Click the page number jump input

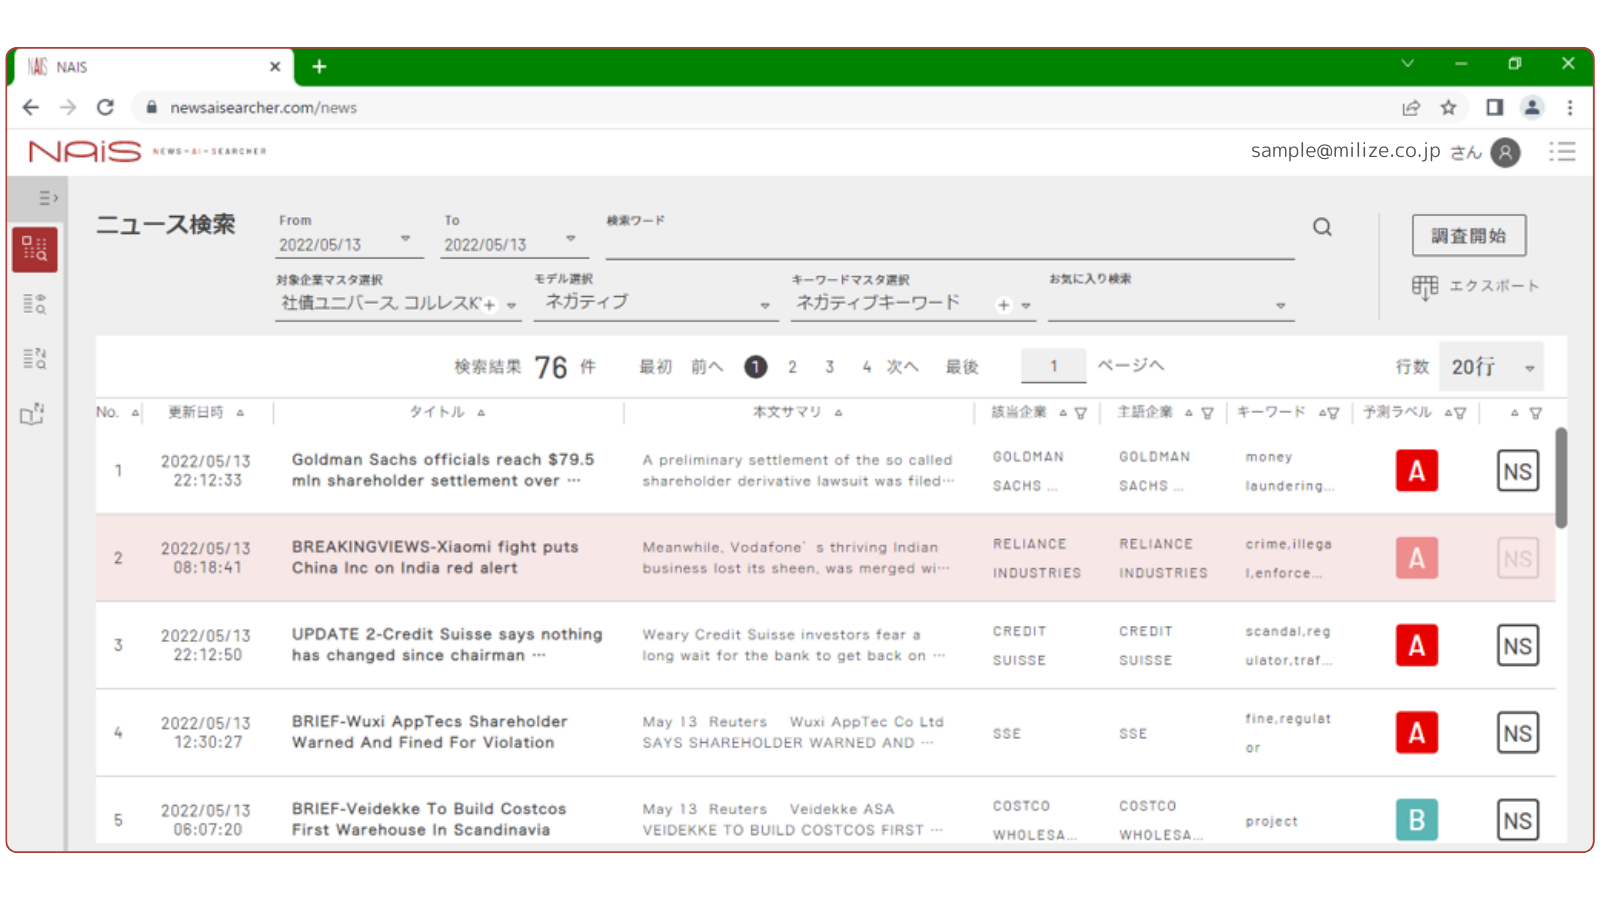1053,366
